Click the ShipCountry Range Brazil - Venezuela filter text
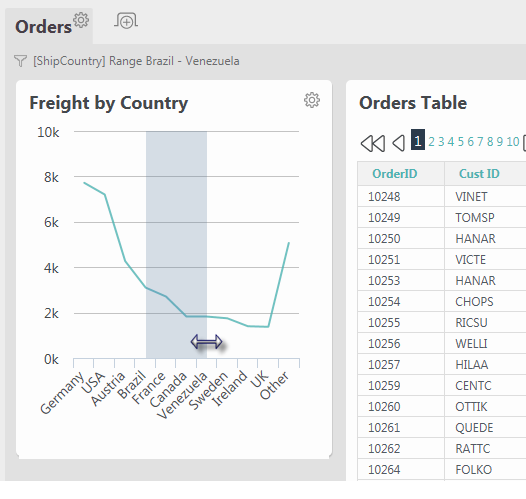The image size is (526, 499). (136, 61)
